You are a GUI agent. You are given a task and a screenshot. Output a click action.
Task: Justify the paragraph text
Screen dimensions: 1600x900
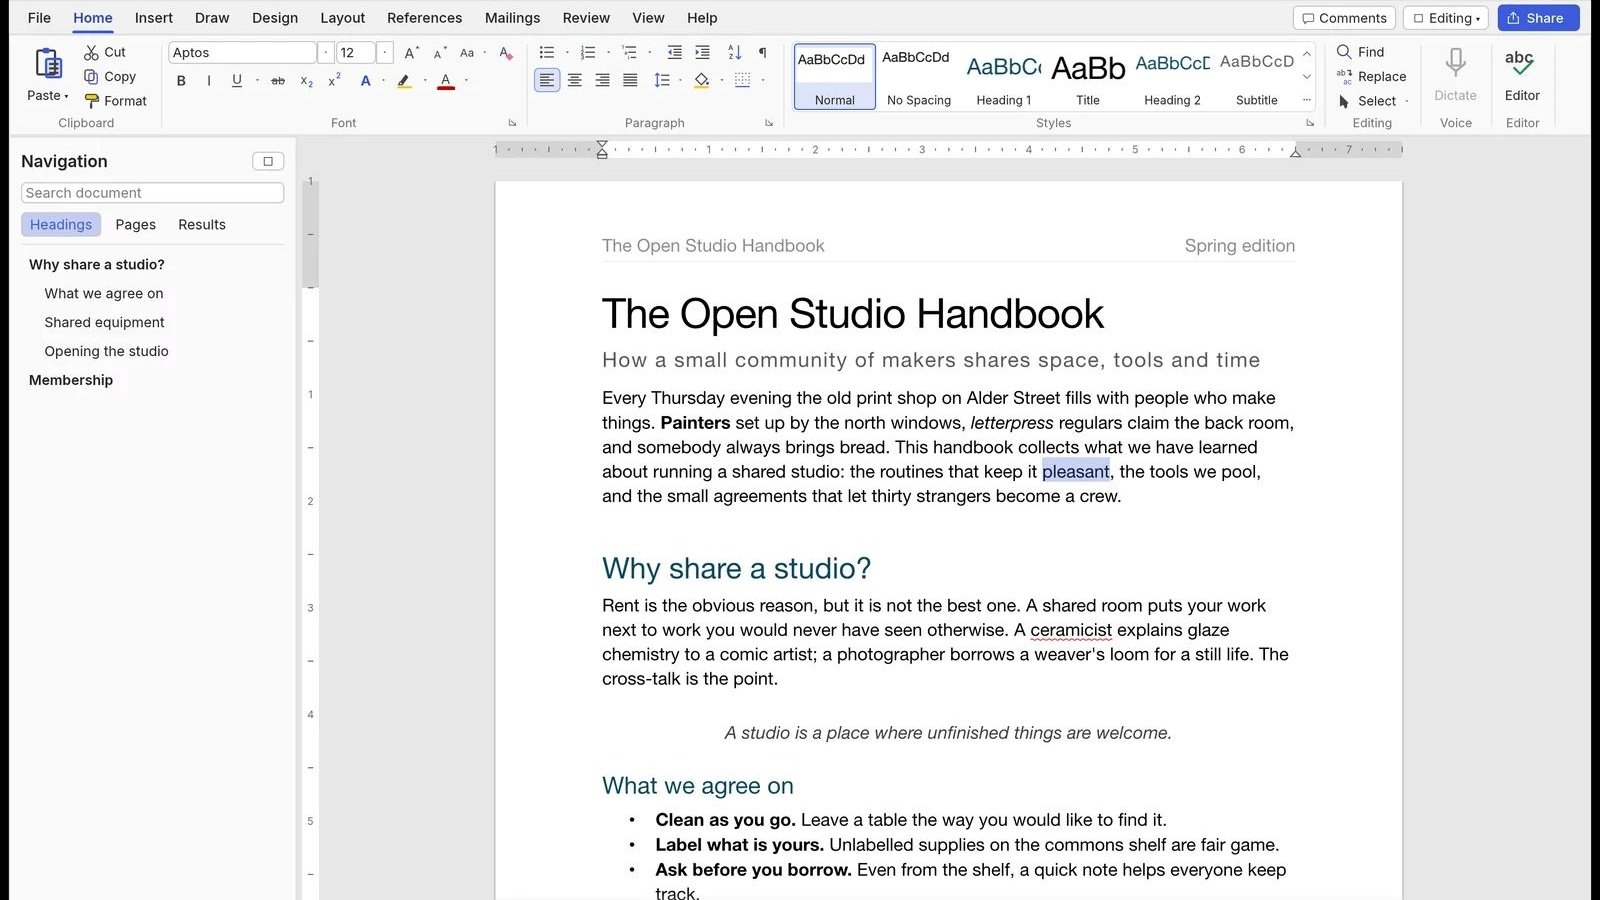(x=630, y=81)
